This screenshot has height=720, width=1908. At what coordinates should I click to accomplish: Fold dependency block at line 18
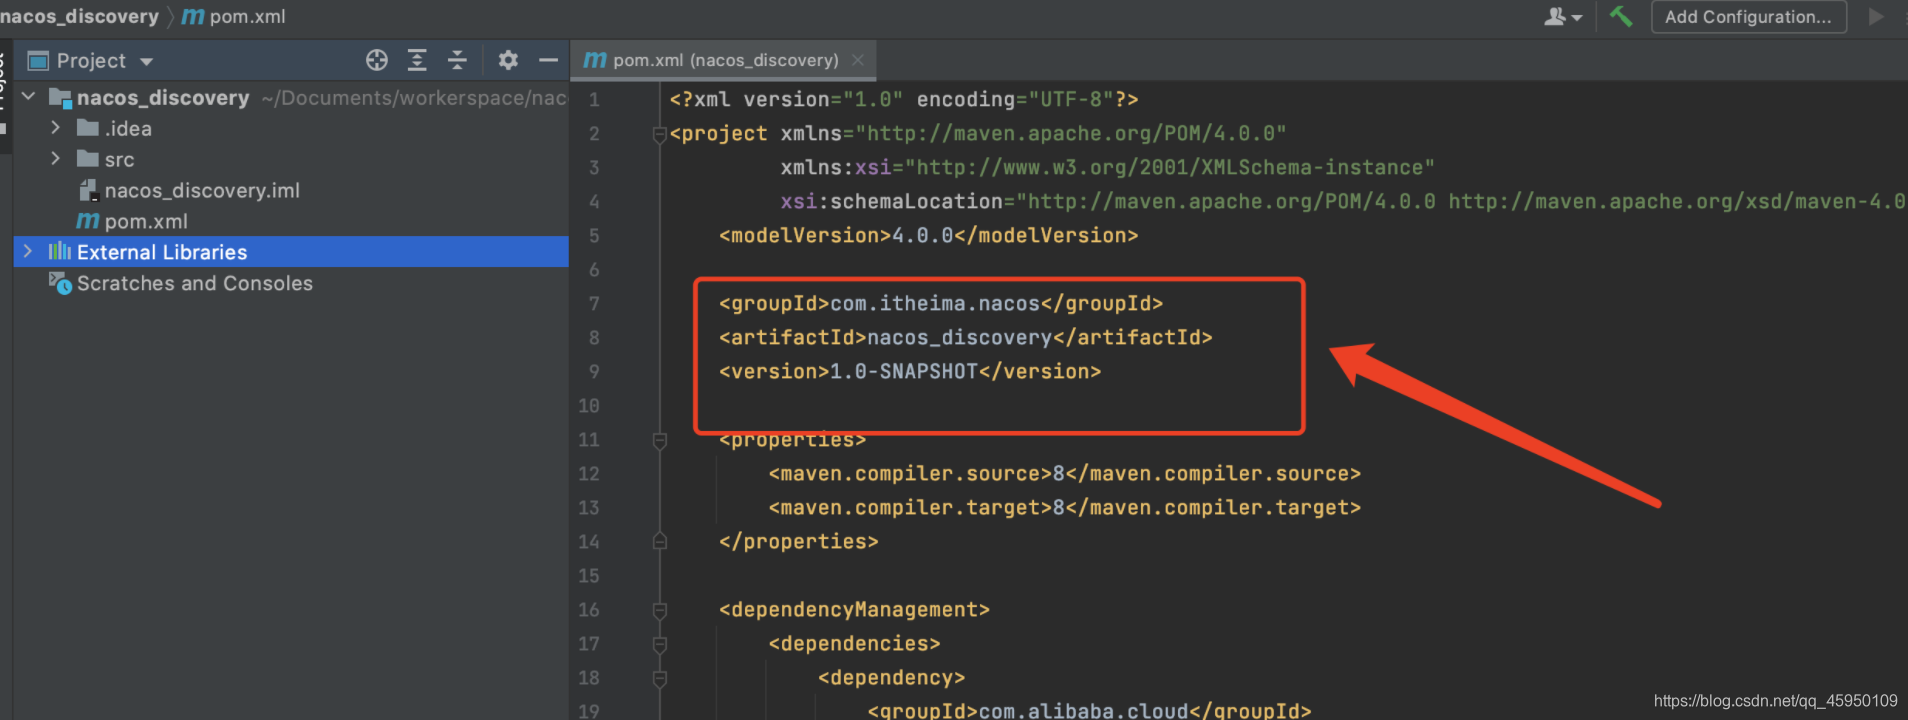[x=660, y=678]
